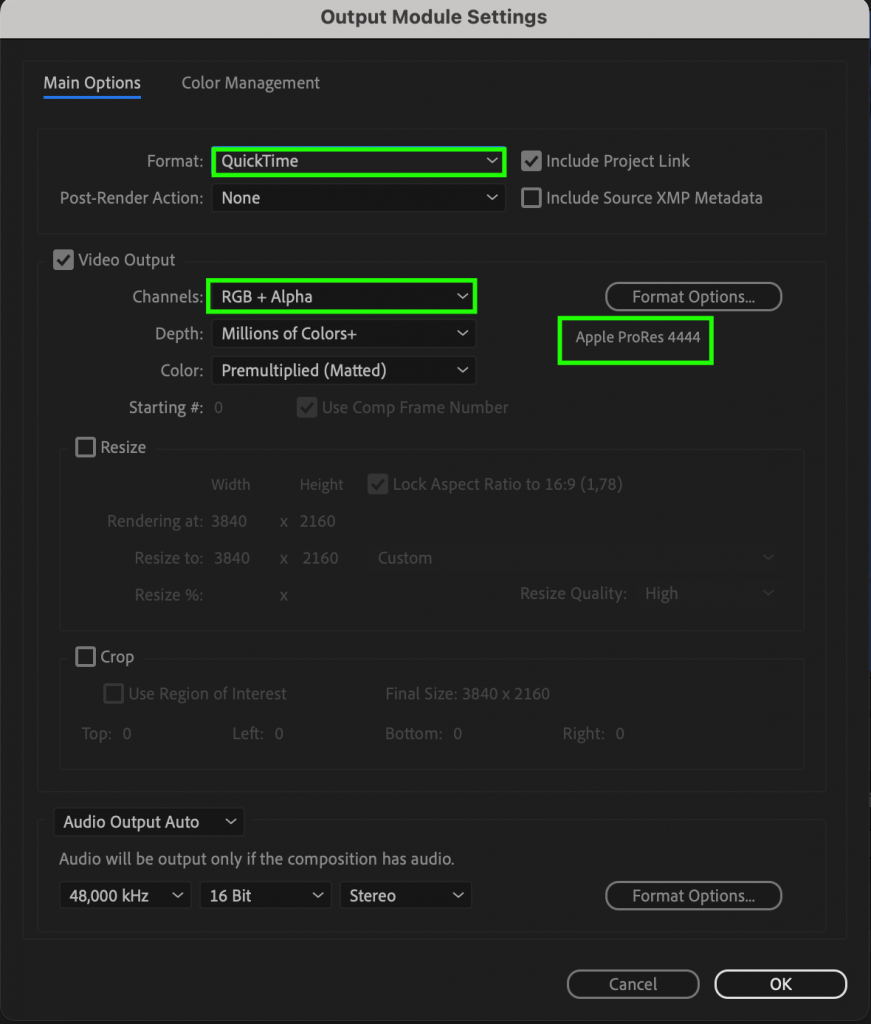Screen dimensions: 871x1024
Task: Open the Stereo channels dropdown
Action: pyautogui.click(x=405, y=895)
